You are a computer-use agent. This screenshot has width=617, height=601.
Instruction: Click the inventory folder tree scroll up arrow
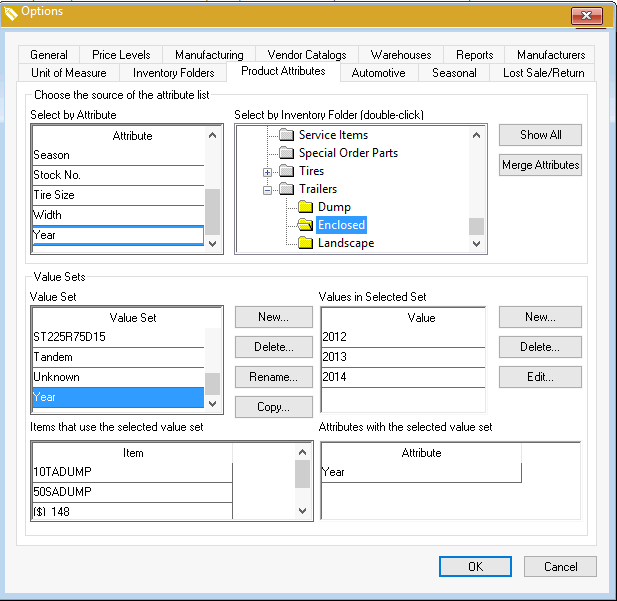pyautogui.click(x=477, y=135)
